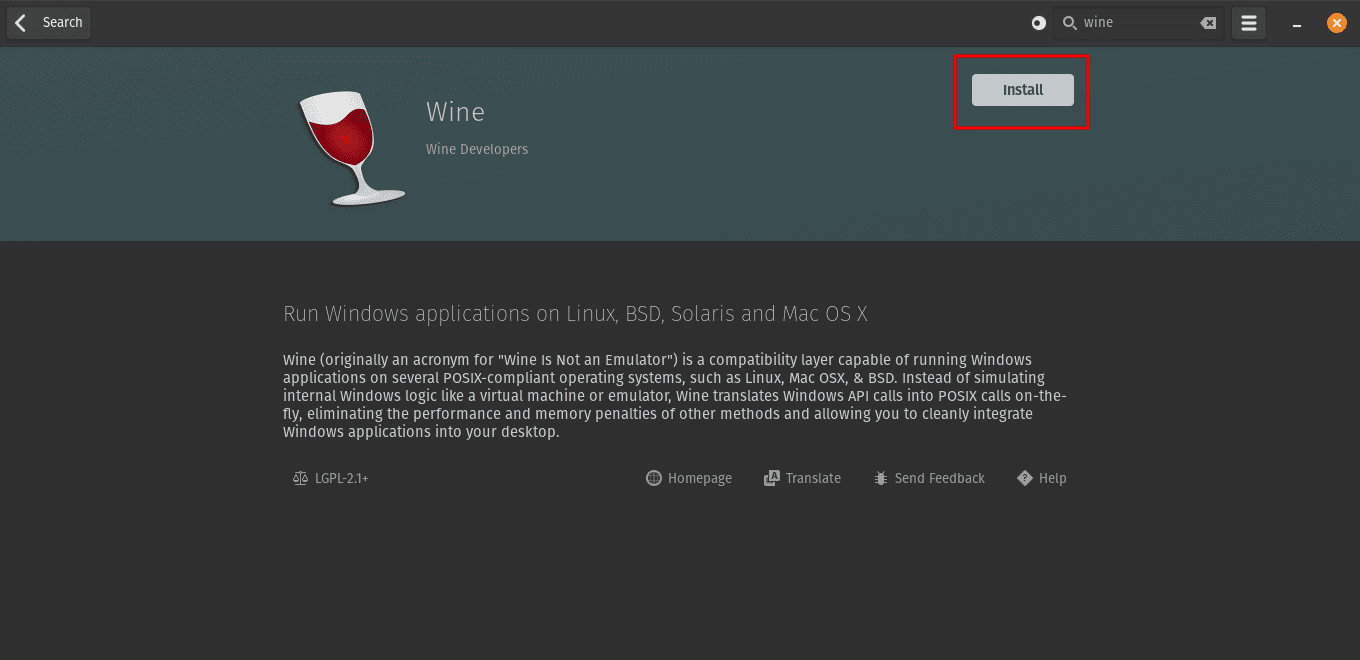Go back using the Search back button
Viewport: 1360px width, 660px height.
click(x=48, y=22)
